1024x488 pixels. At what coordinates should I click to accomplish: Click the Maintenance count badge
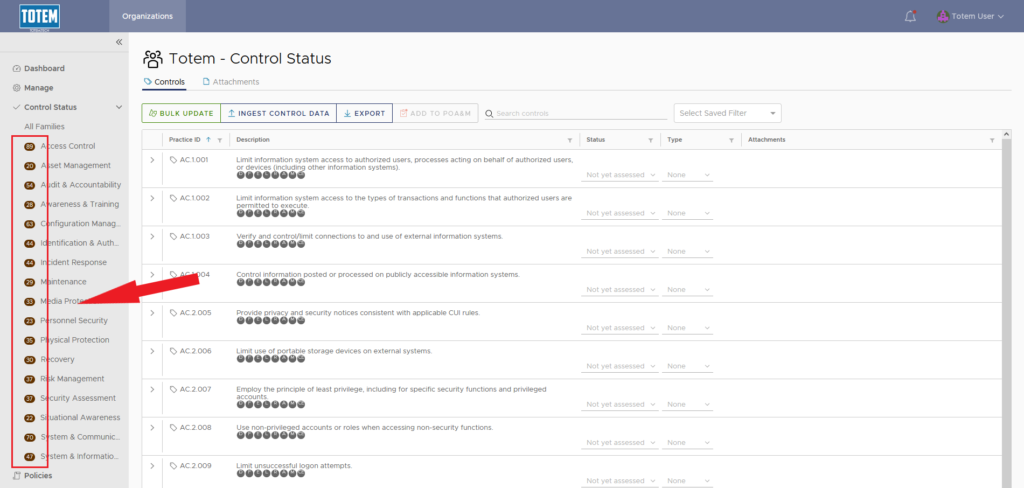point(29,282)
